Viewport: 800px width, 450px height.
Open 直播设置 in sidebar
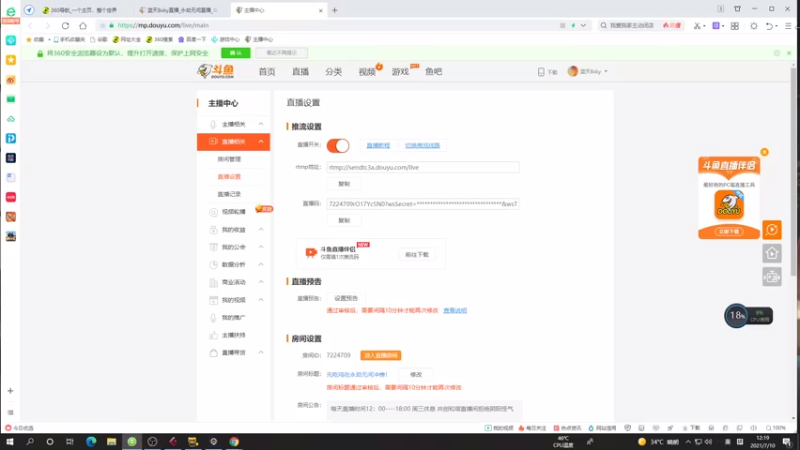pyautogui.click(x=229, y=177)
